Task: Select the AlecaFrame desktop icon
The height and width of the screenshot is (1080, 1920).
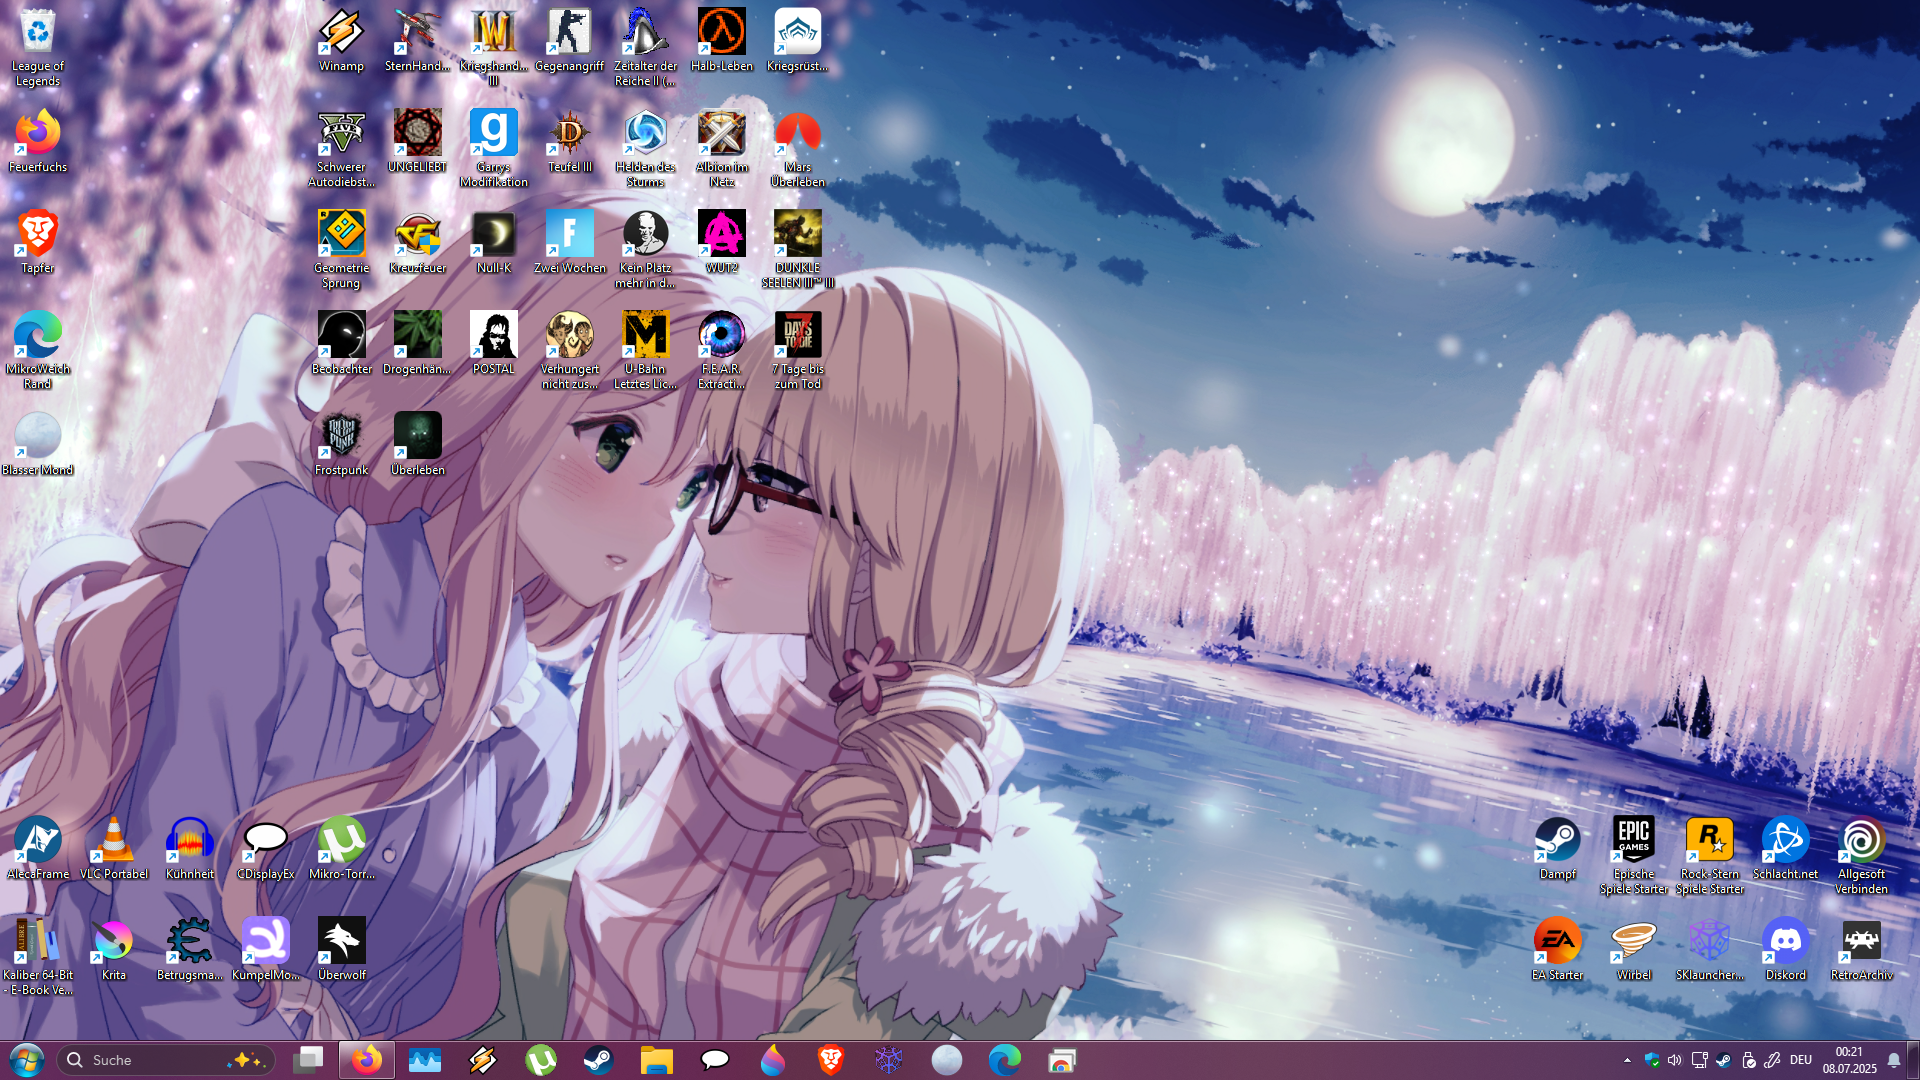Action: (x=38, y=848)
